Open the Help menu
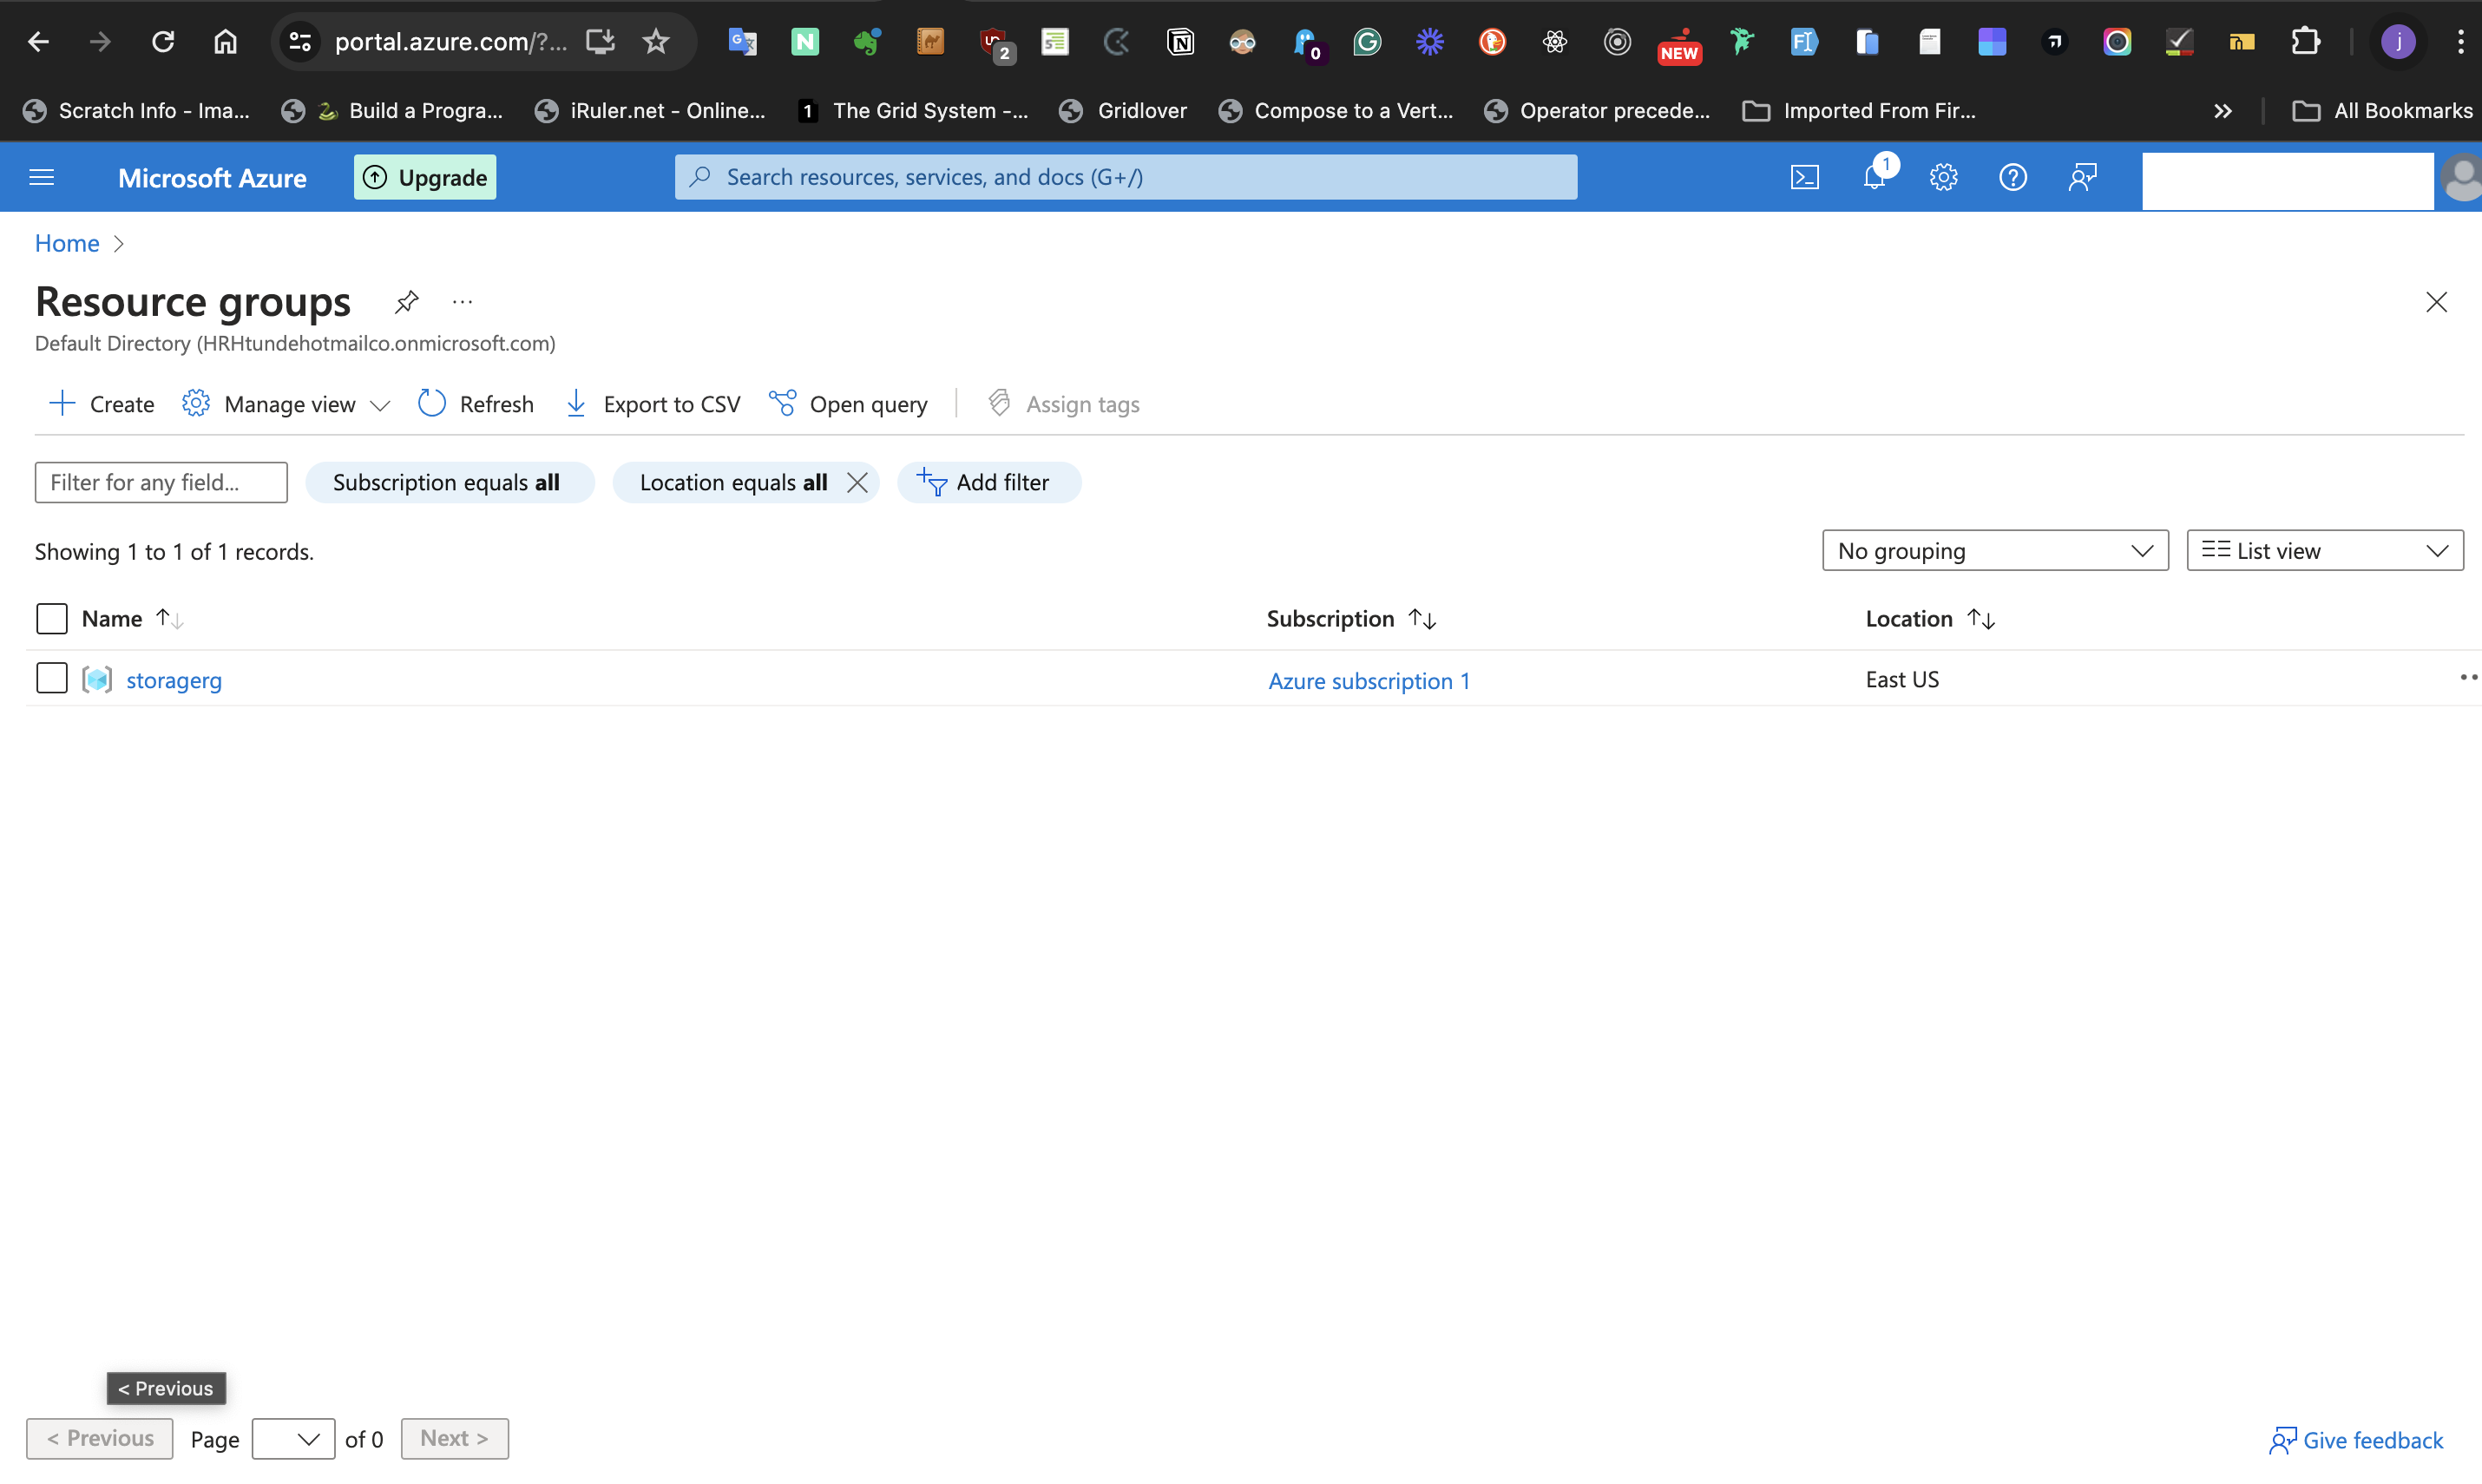The width and height of the screenshot is (2482, 1484). click(2012, 176)
